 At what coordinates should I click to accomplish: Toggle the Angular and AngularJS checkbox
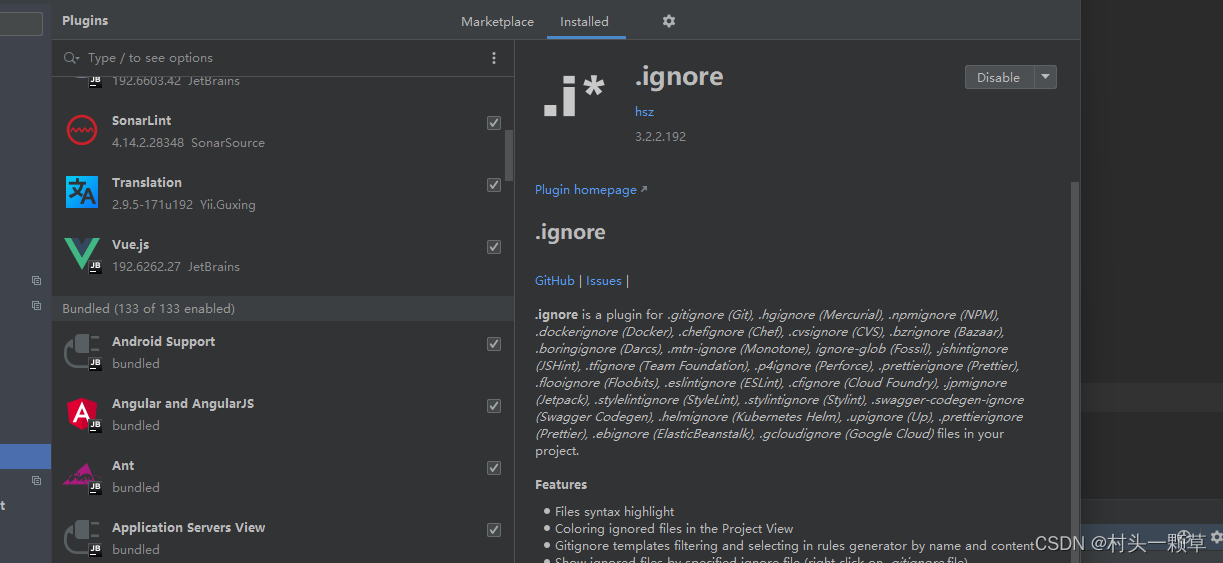pyautogui.click(x=494, y=406)
